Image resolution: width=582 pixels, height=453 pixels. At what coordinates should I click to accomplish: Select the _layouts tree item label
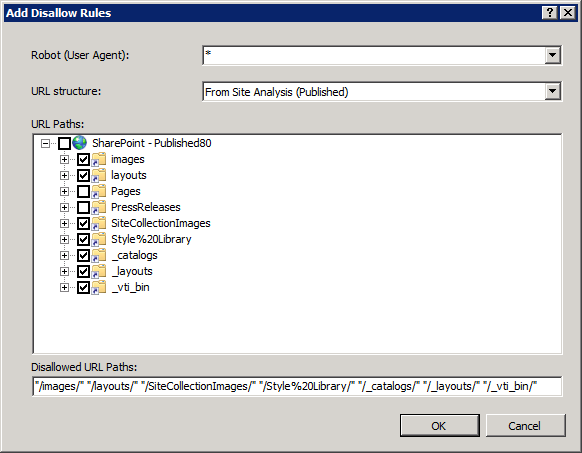coord(132,271)
